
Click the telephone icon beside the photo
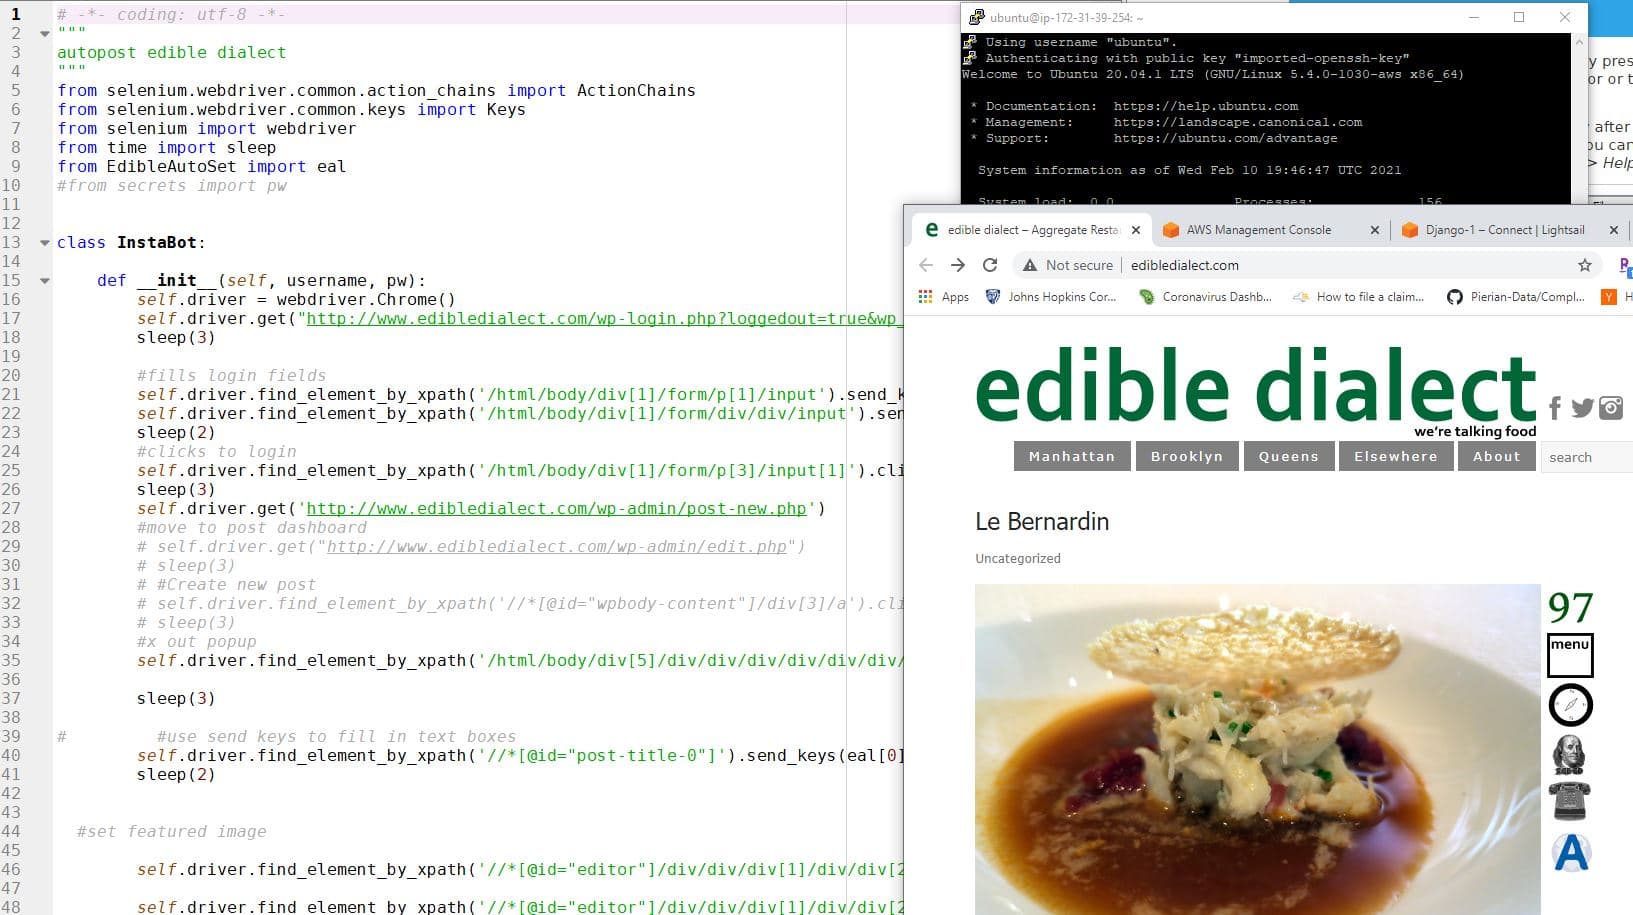coord(1570,802)
